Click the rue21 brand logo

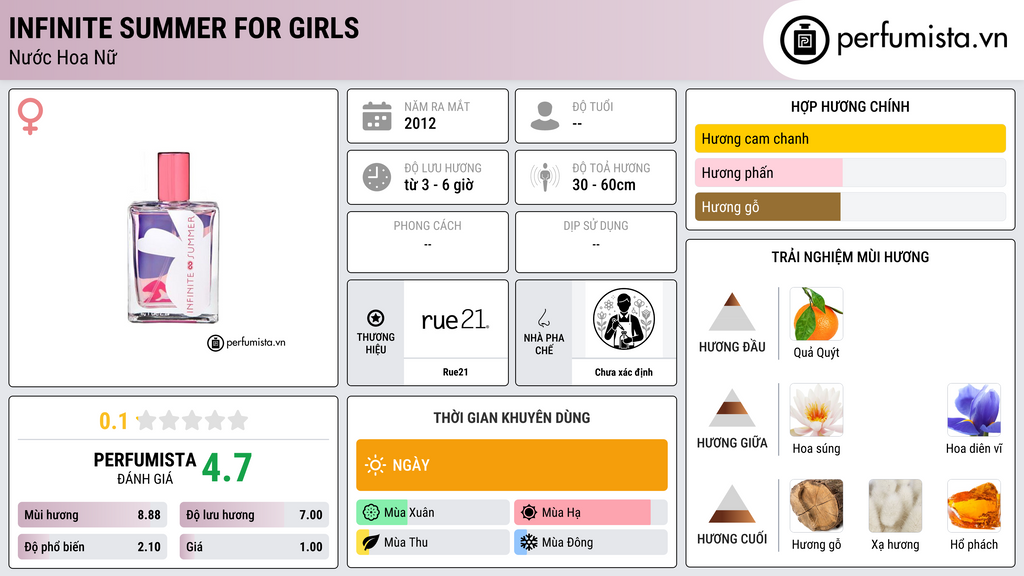point(455,319)
